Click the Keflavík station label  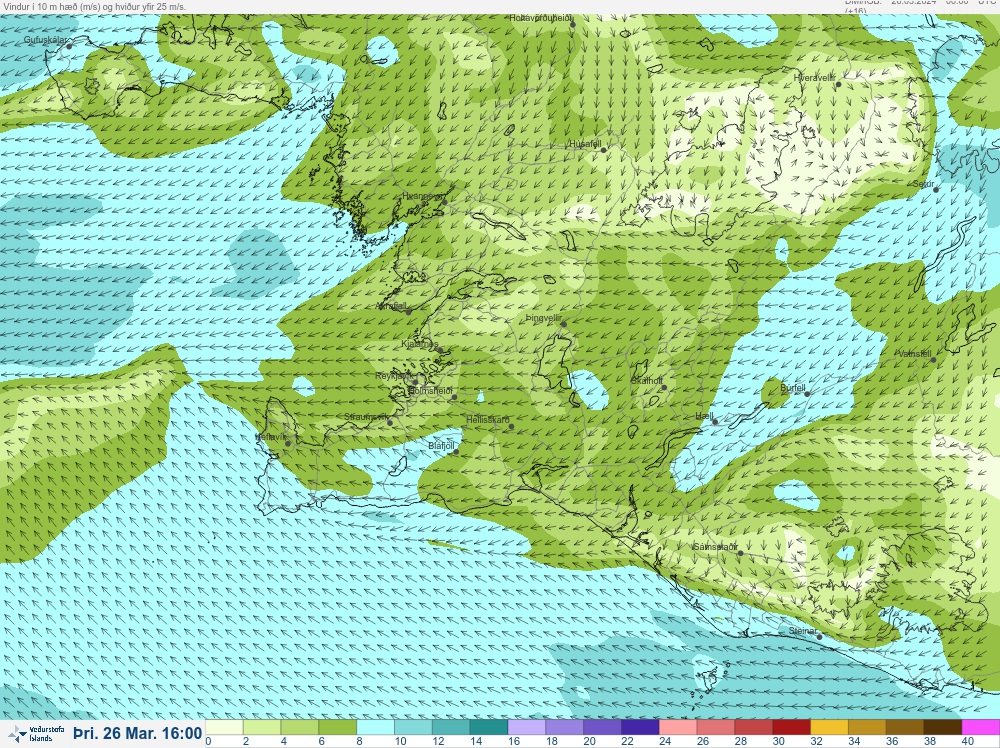click(270, 437)
